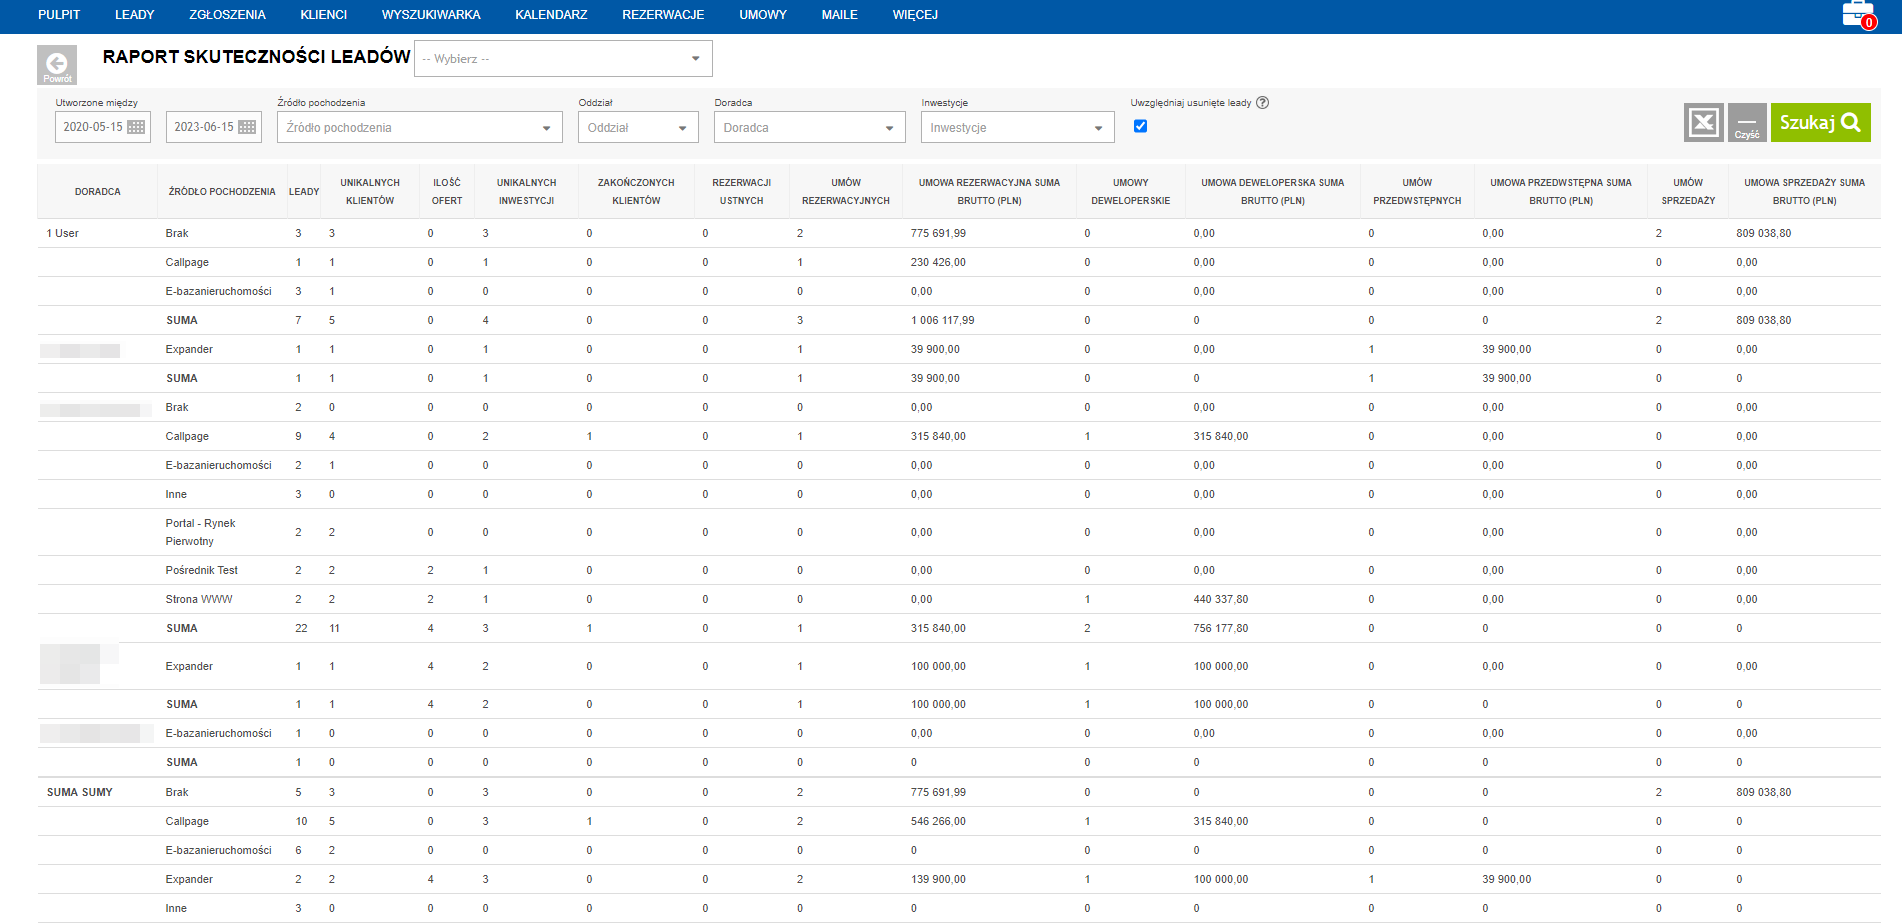Open ZGŁOSZENIA menu item
Image resolution: width=1902 pixels, height=924 pixels.
[227, 15]
